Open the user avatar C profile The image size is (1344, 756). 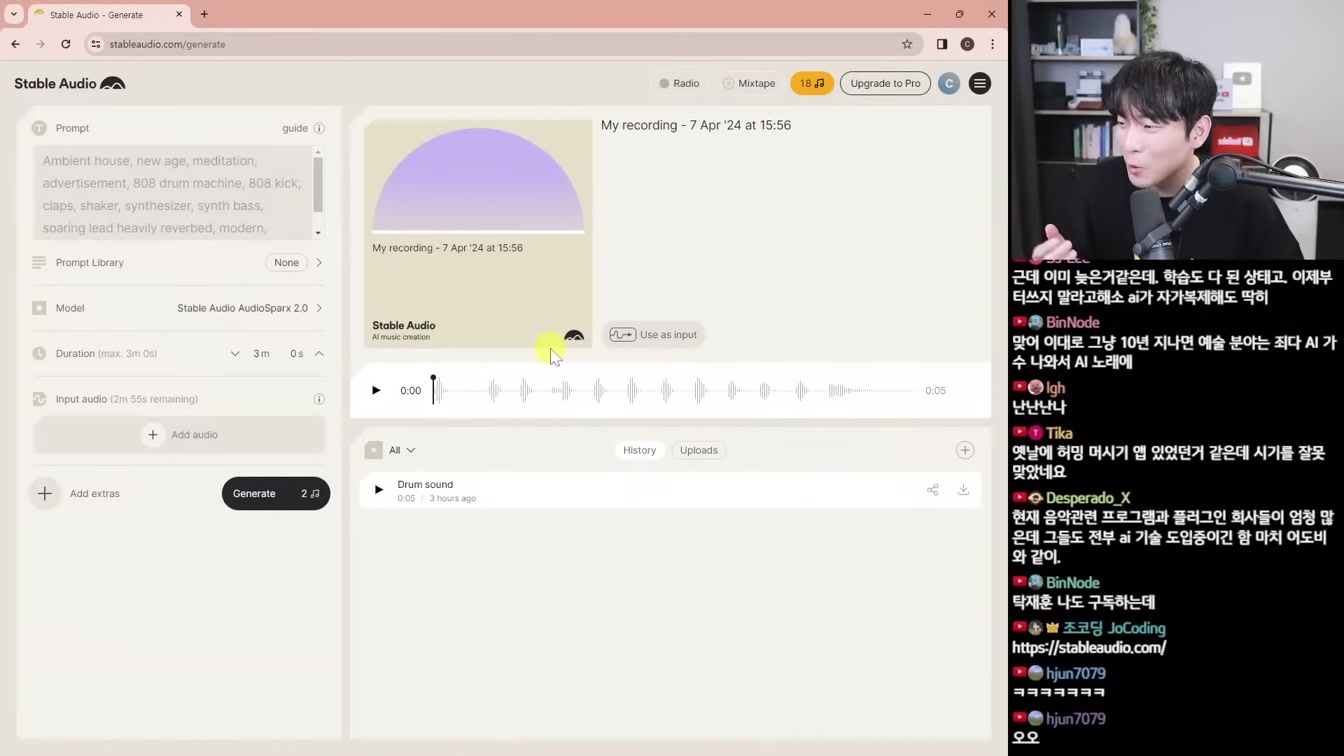tap(949, 84)
